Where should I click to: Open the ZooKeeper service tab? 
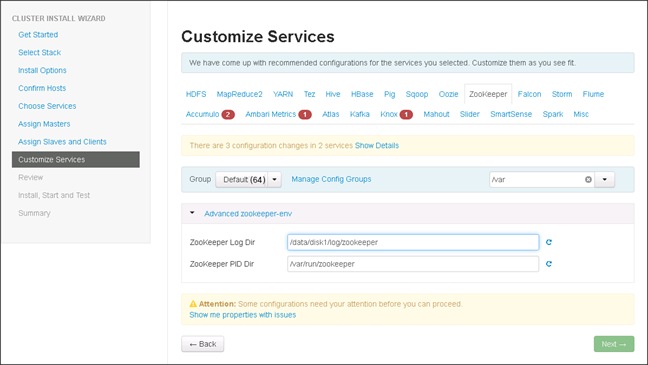488,94
